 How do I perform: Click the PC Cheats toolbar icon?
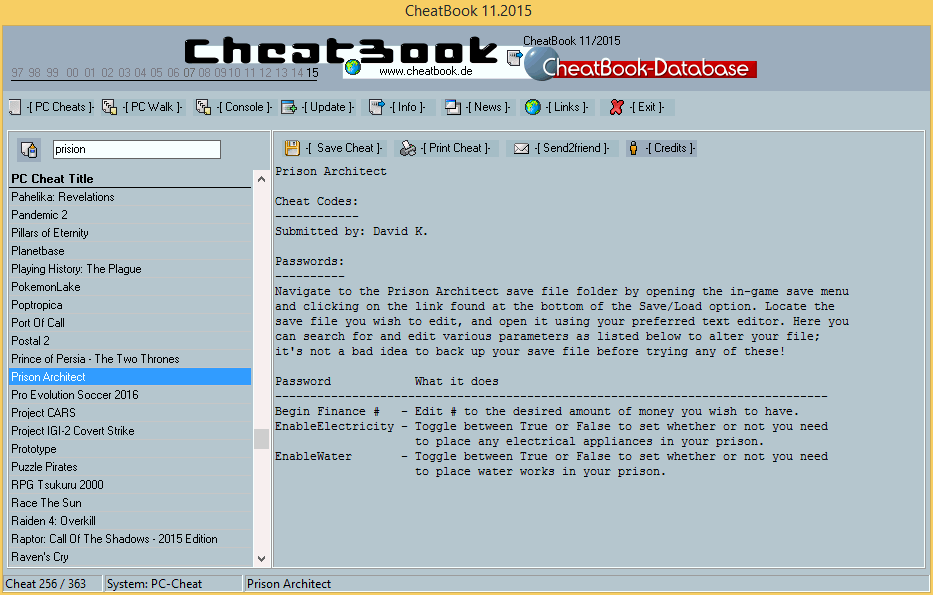point(15,107)
